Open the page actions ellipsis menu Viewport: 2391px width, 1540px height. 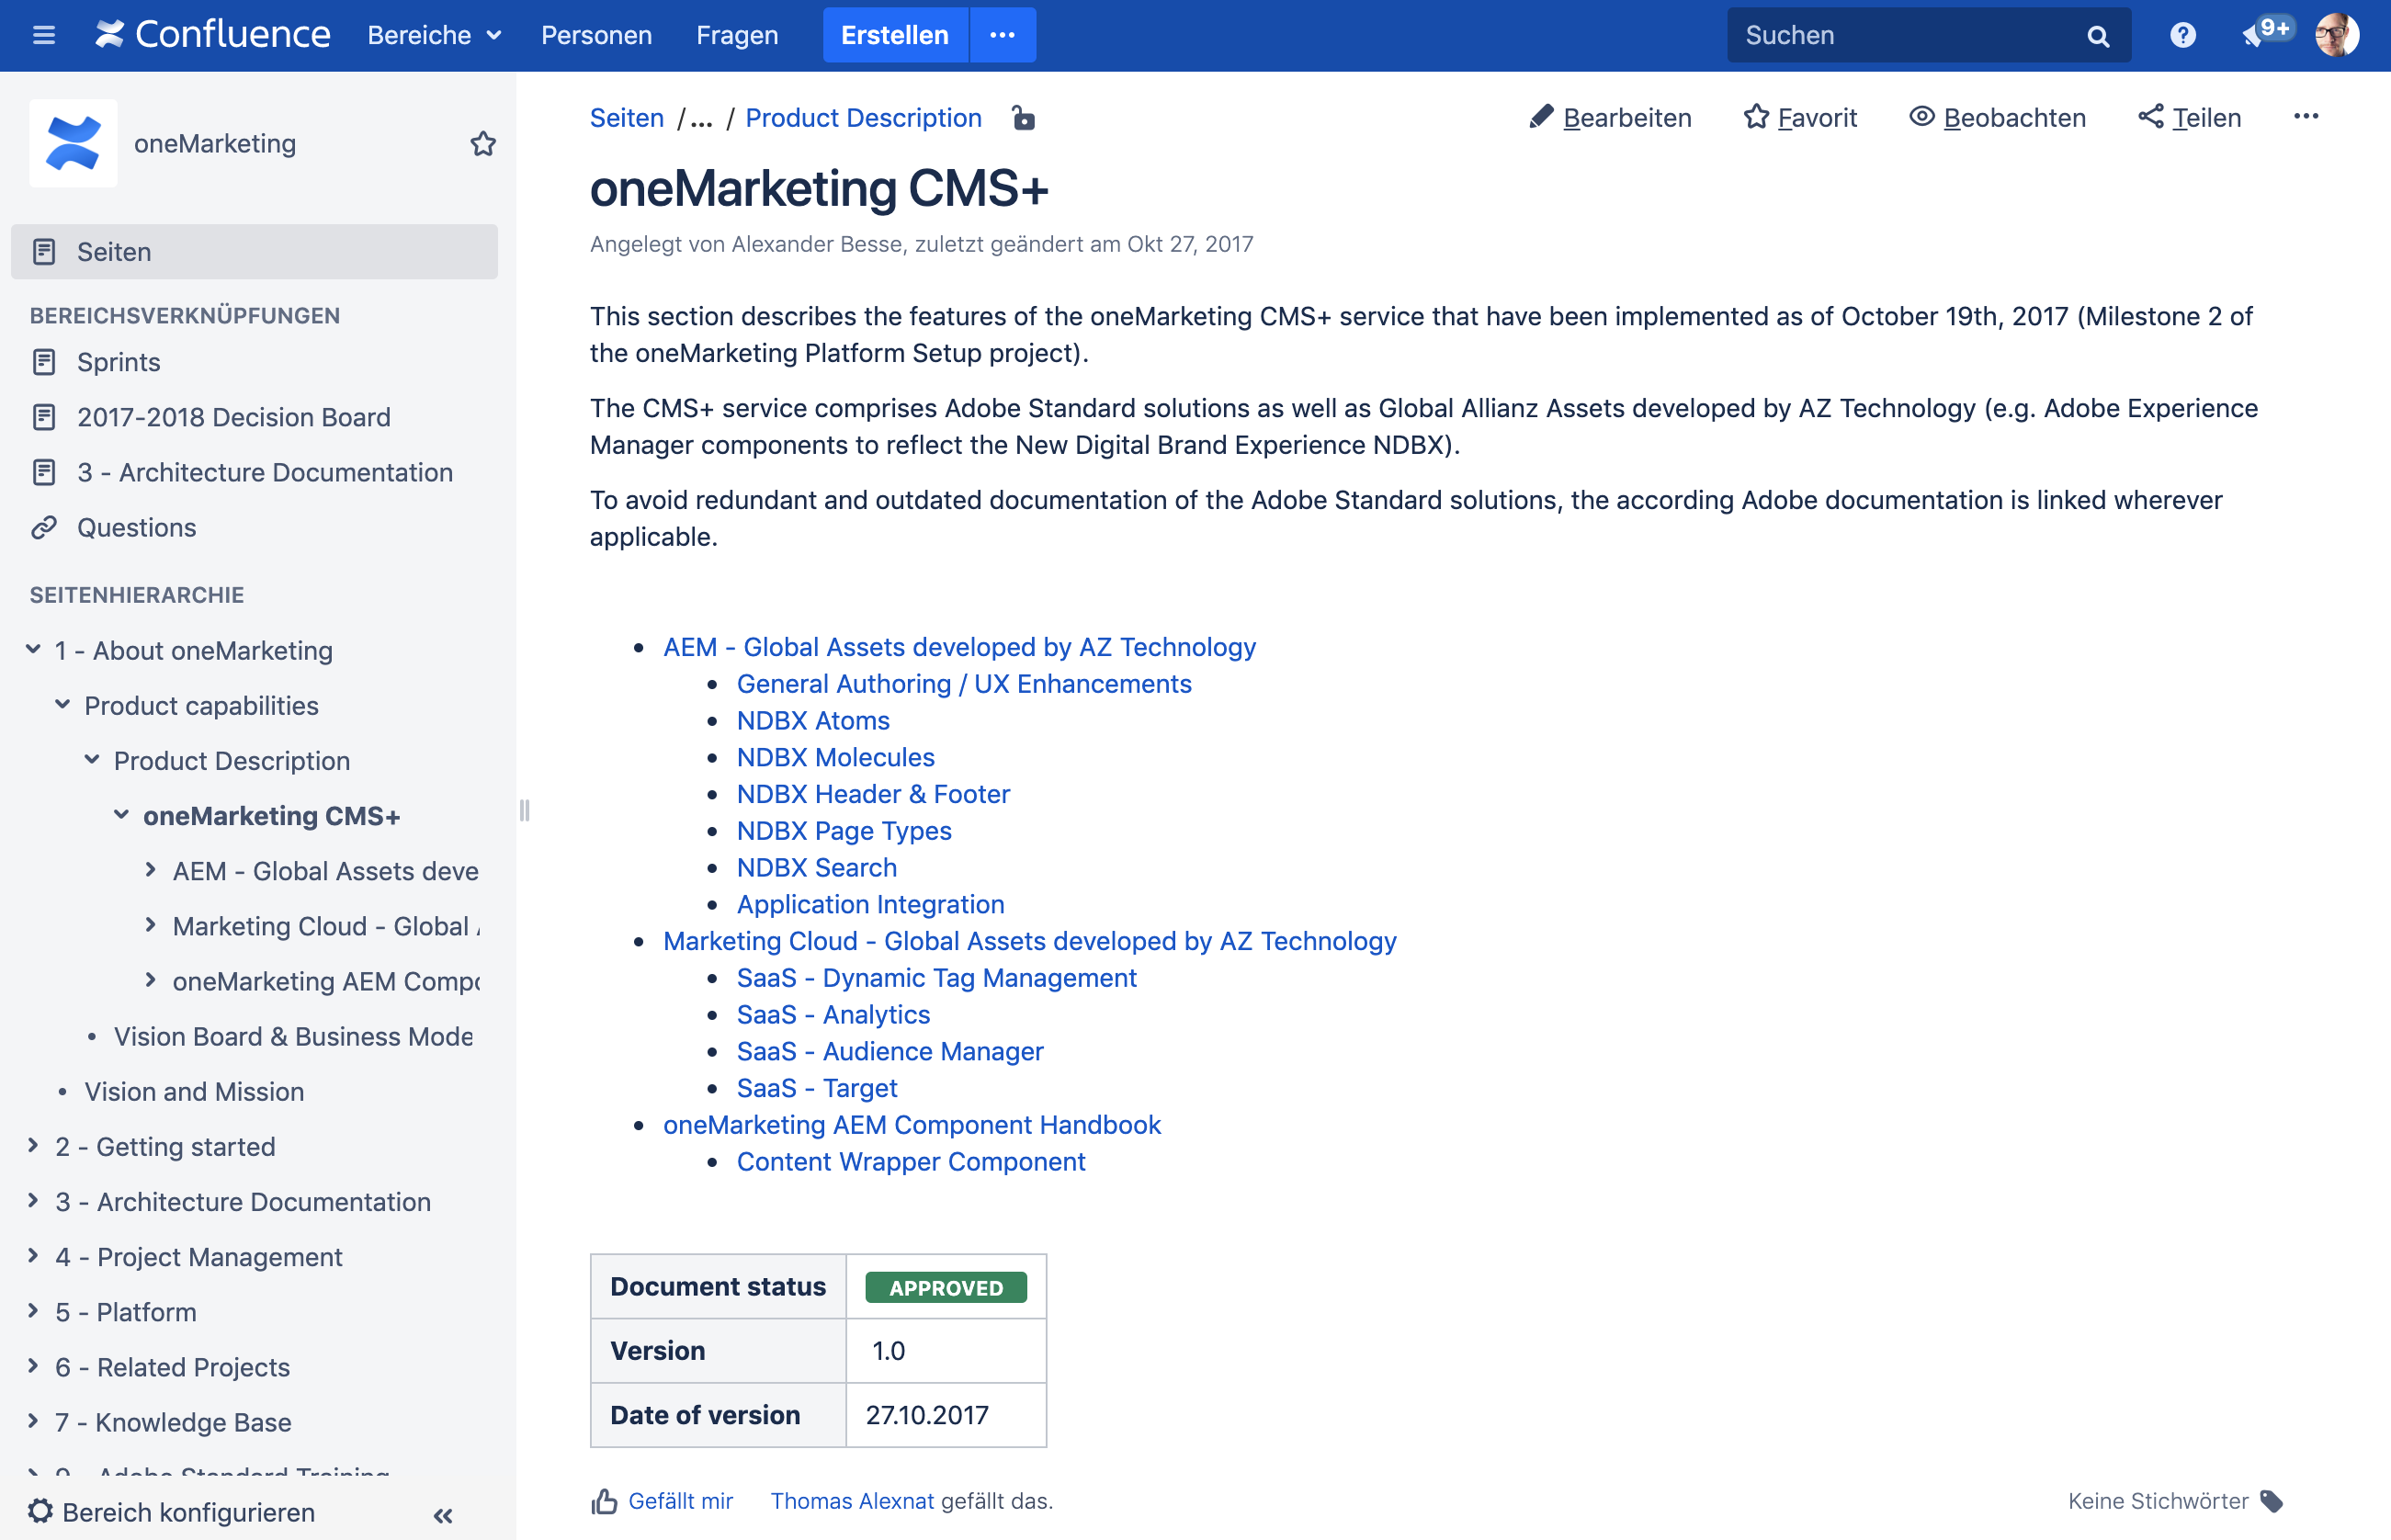pos(2306,117)
